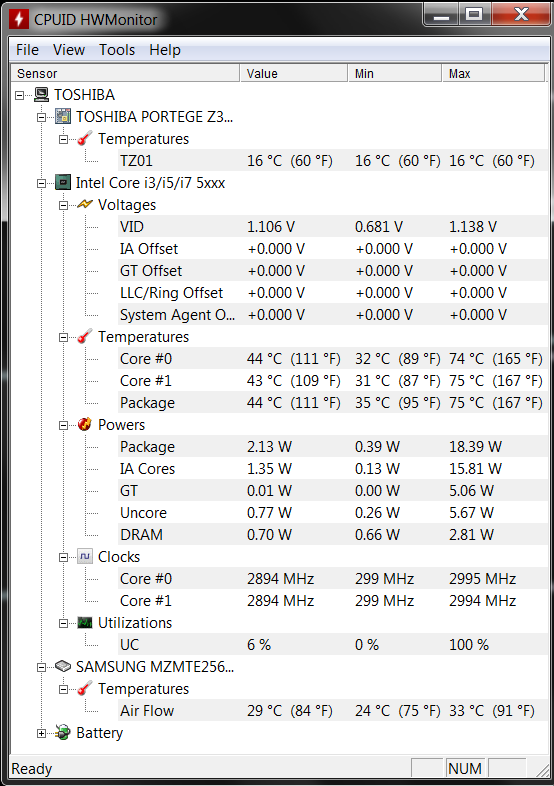This screenshot has width=554, height=786.
Task: Click the TOSHIBA computer icon
Action: (x=41, y=95)
